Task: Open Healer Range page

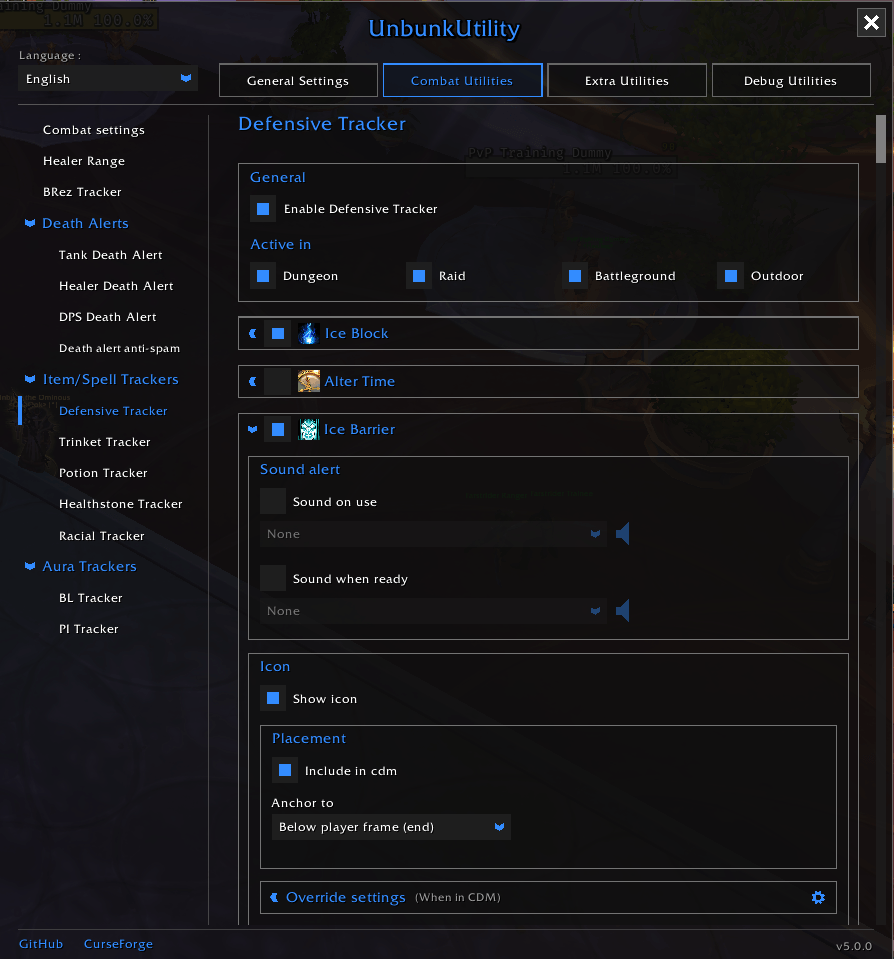Action: click(84, 161)
